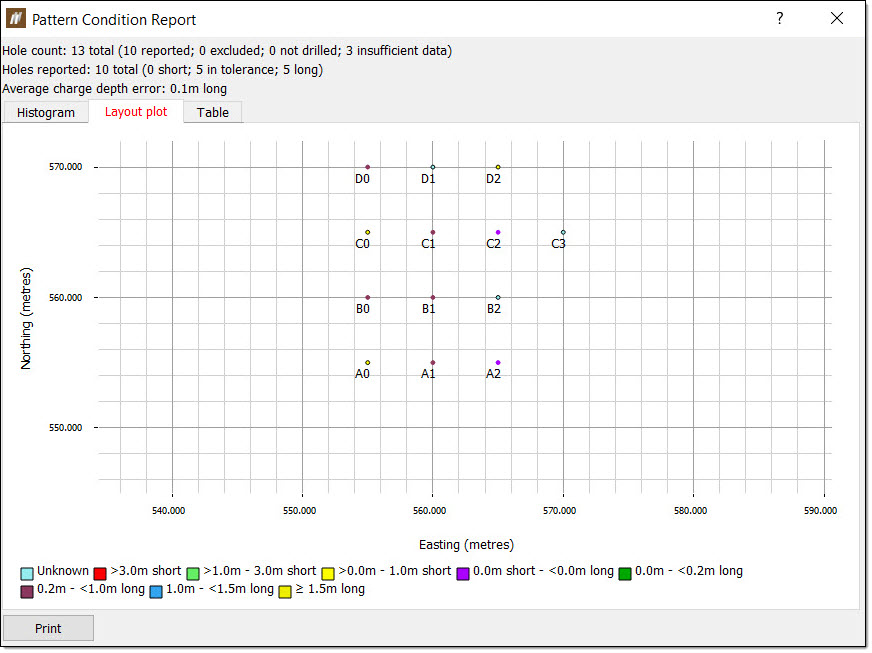Select hole C0 marker on plot
The width and height of the screenshot is (872, 653).
click(368, 232)
